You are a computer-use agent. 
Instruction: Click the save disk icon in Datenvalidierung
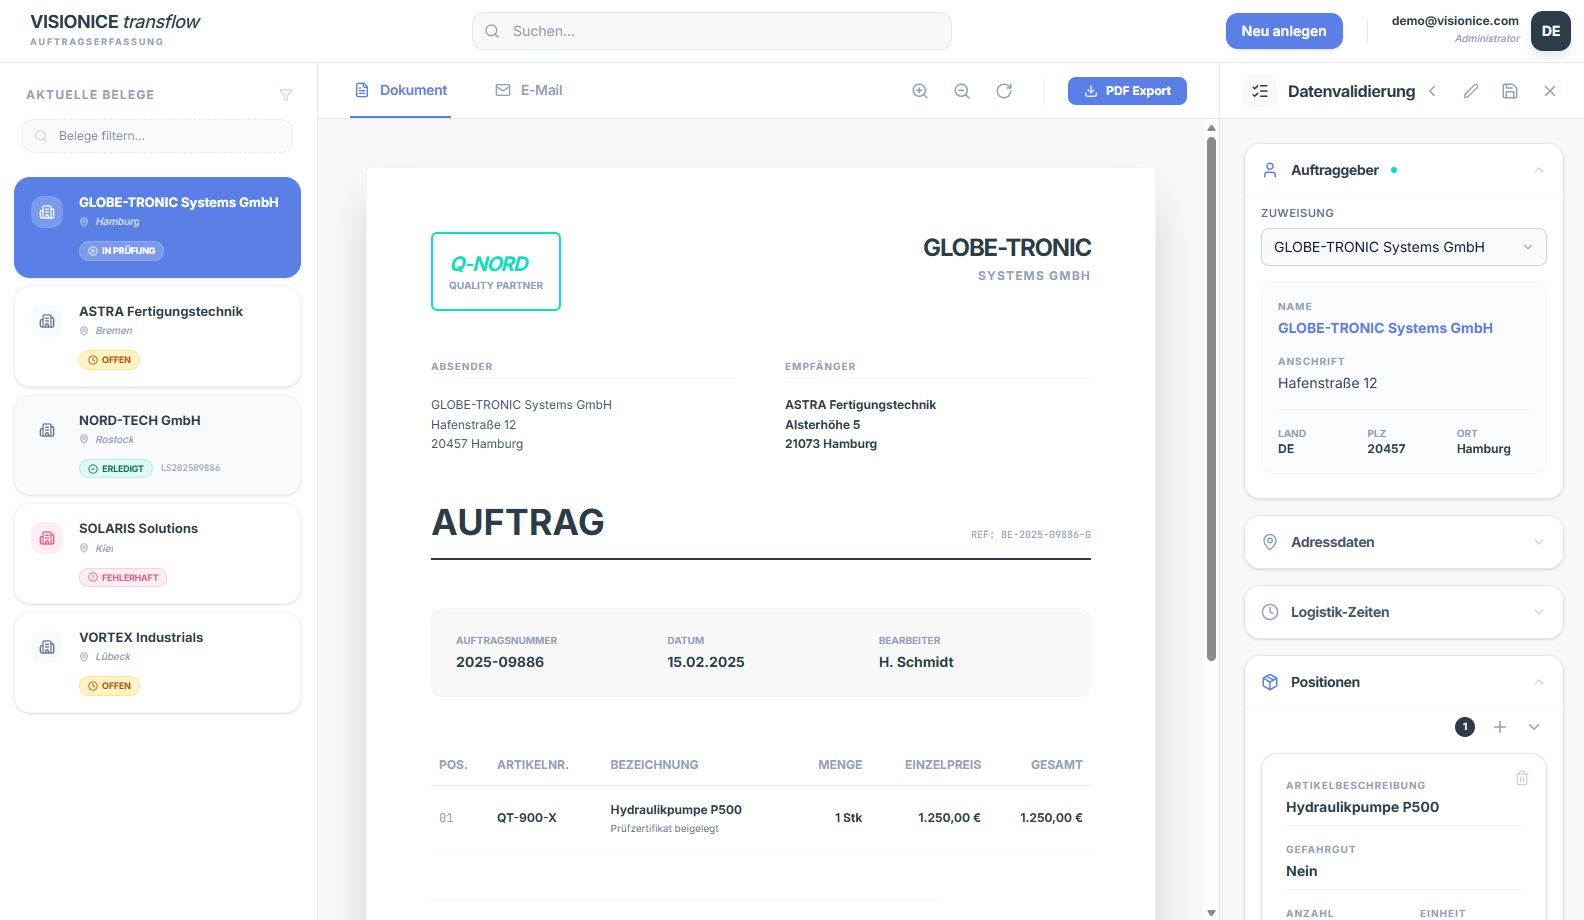(1510, 91)
